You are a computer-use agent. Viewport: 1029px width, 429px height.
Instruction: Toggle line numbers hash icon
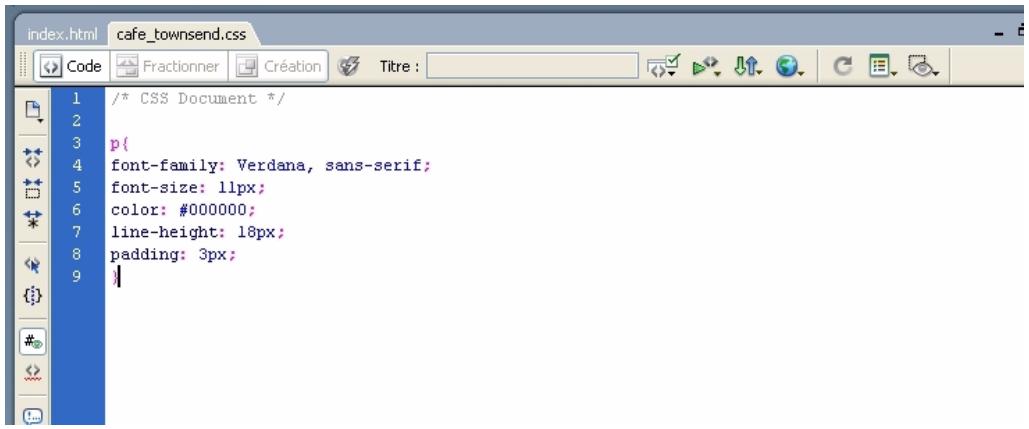click(33, 341)
